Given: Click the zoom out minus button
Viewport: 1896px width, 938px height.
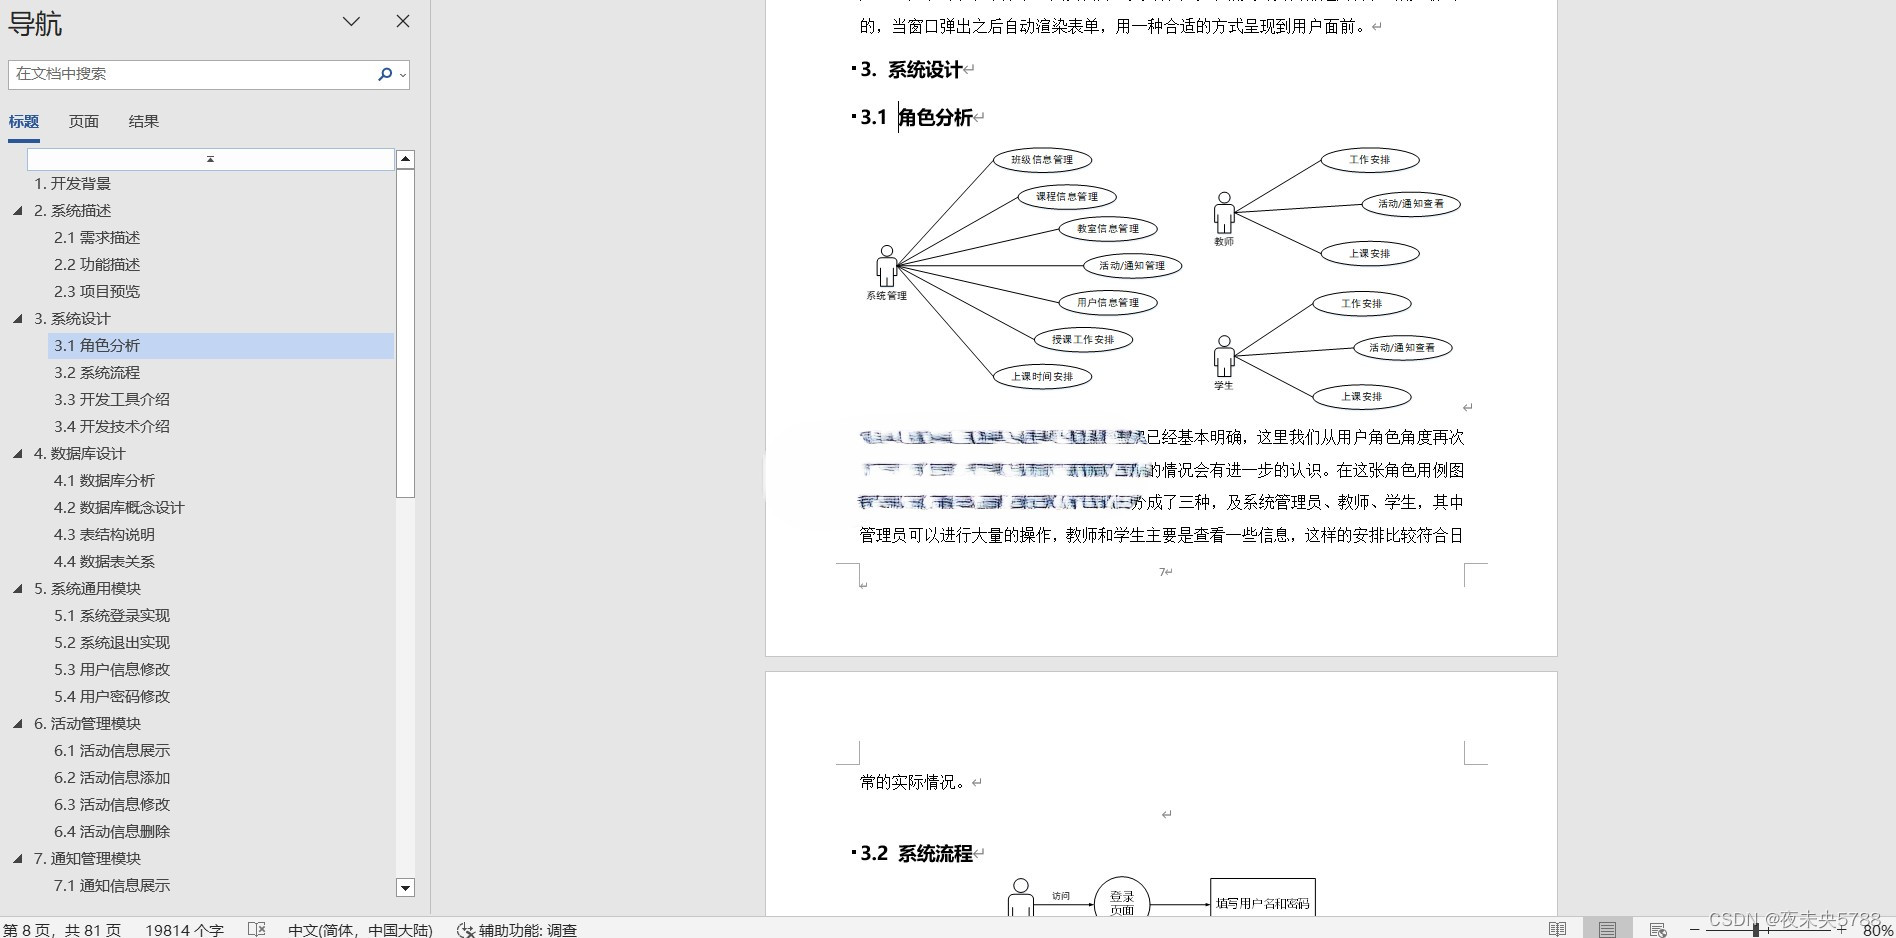Looking at the screenshot, I should [1693, 929].
